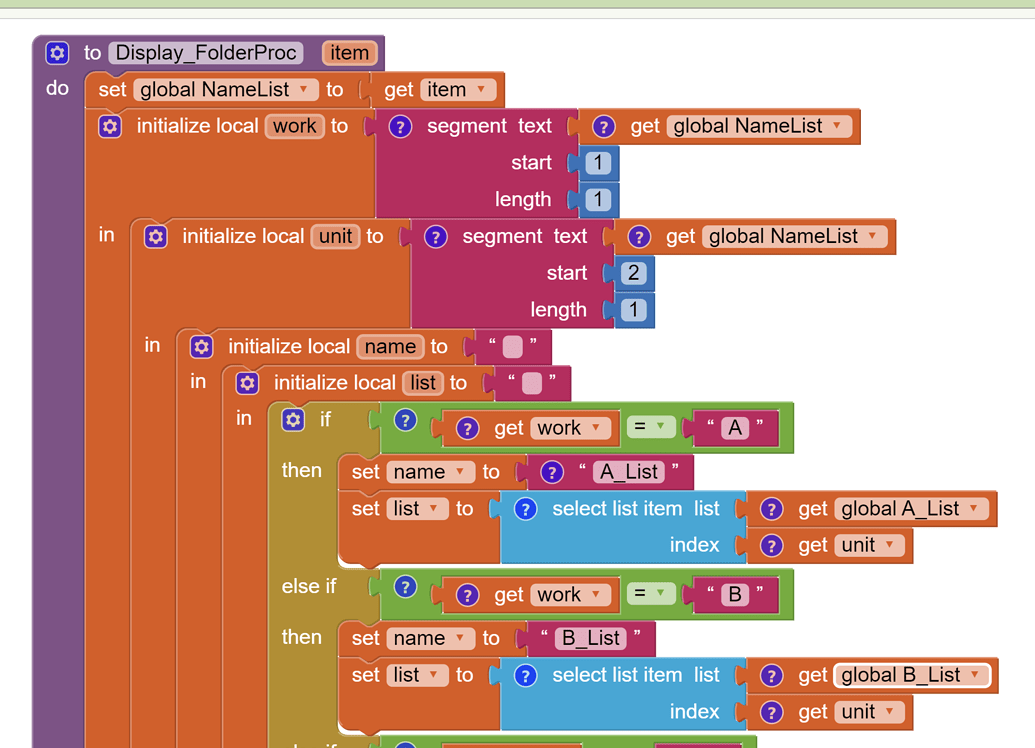
Task: Click the start value 2 number field
Action: coord(633,273)
